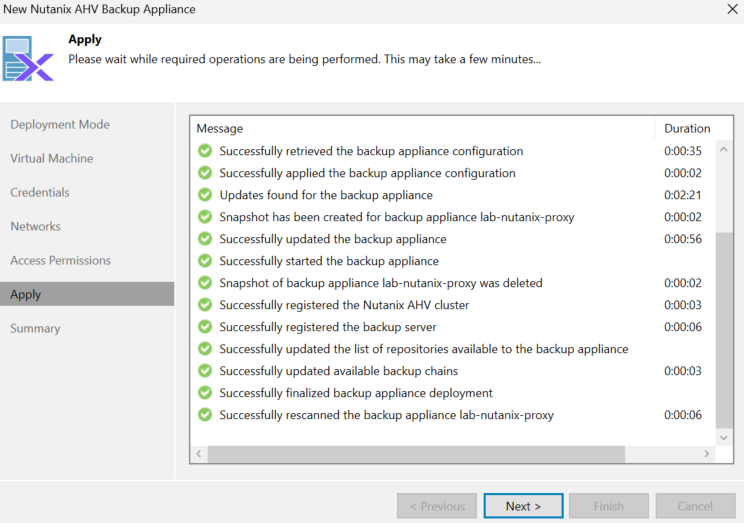Click green check beside 'Successfully registered the backup server'
This screenshot has width=744, height=523.
click(205, 327)
